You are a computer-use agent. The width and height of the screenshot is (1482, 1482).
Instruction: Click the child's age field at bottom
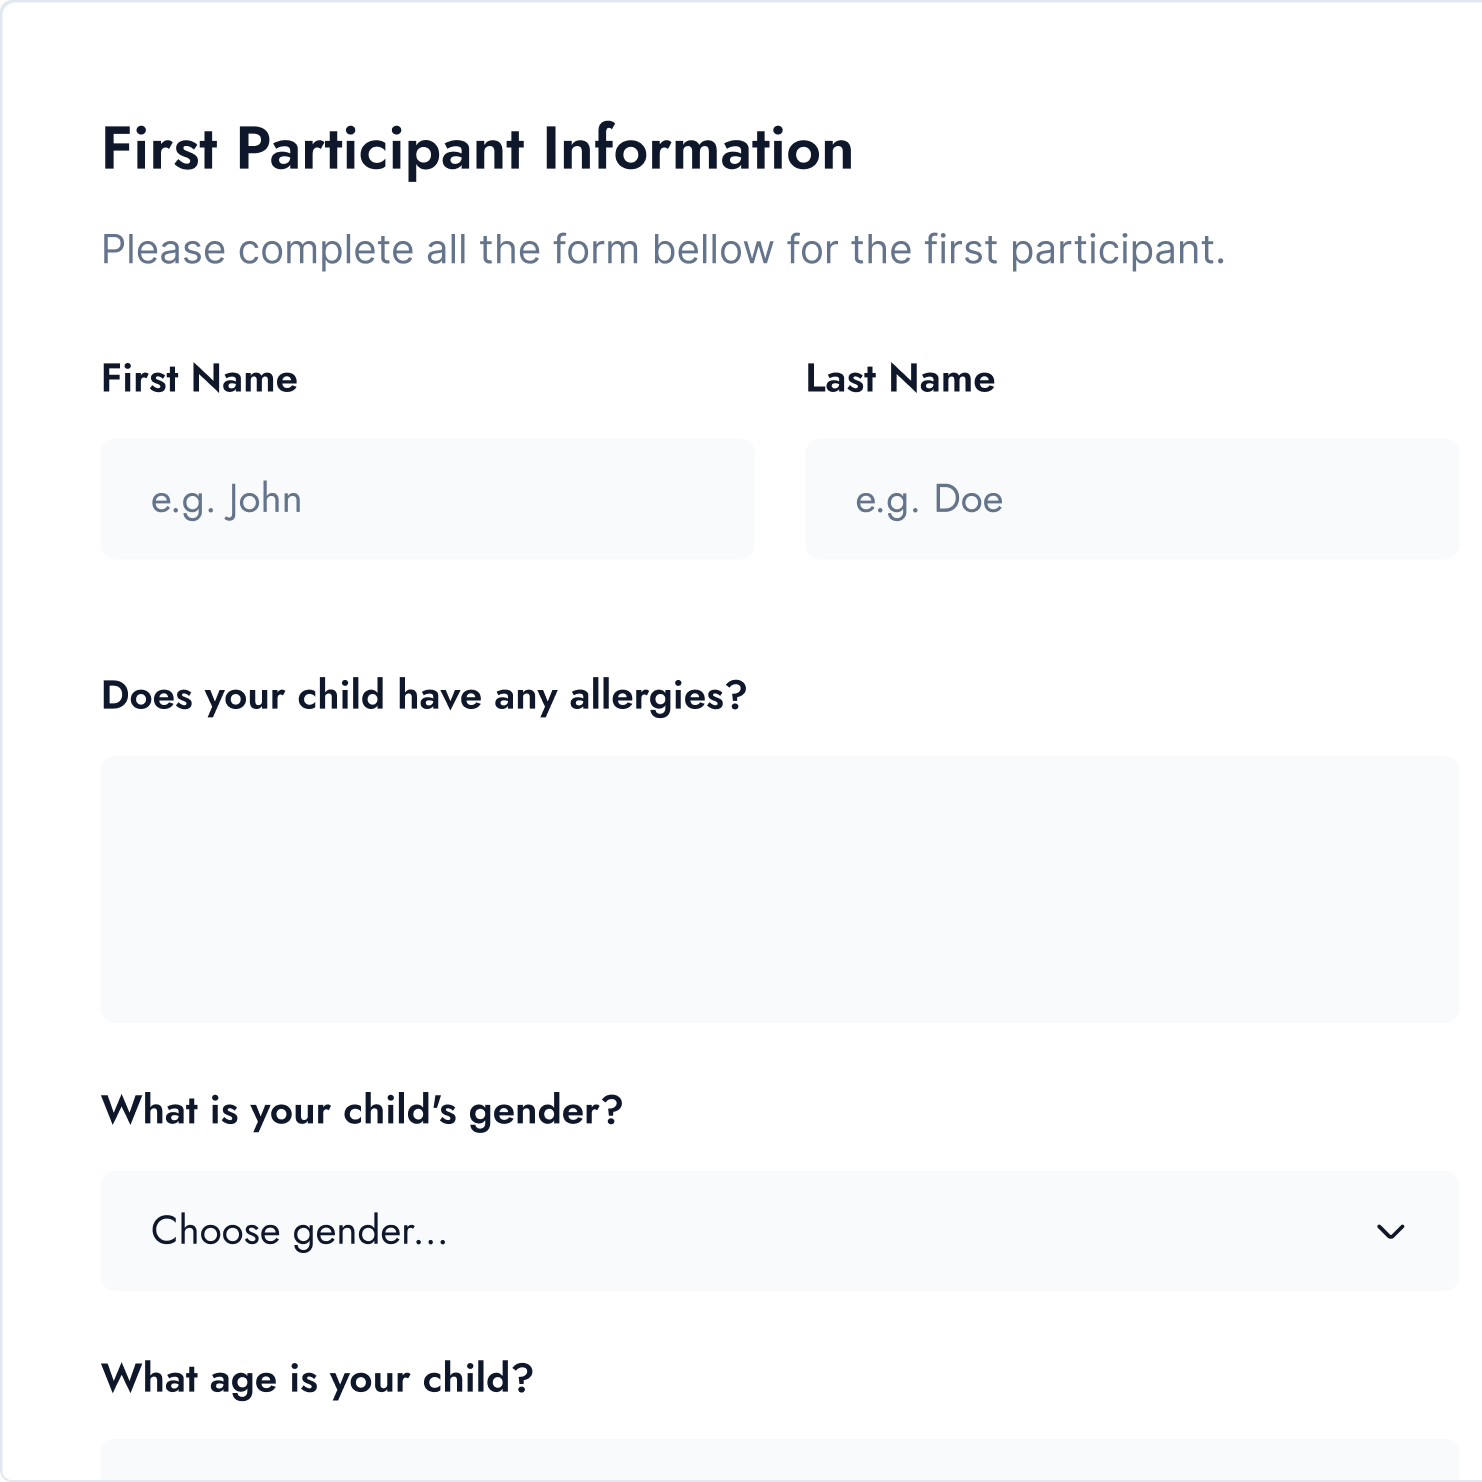click(x=779, y=1461)
